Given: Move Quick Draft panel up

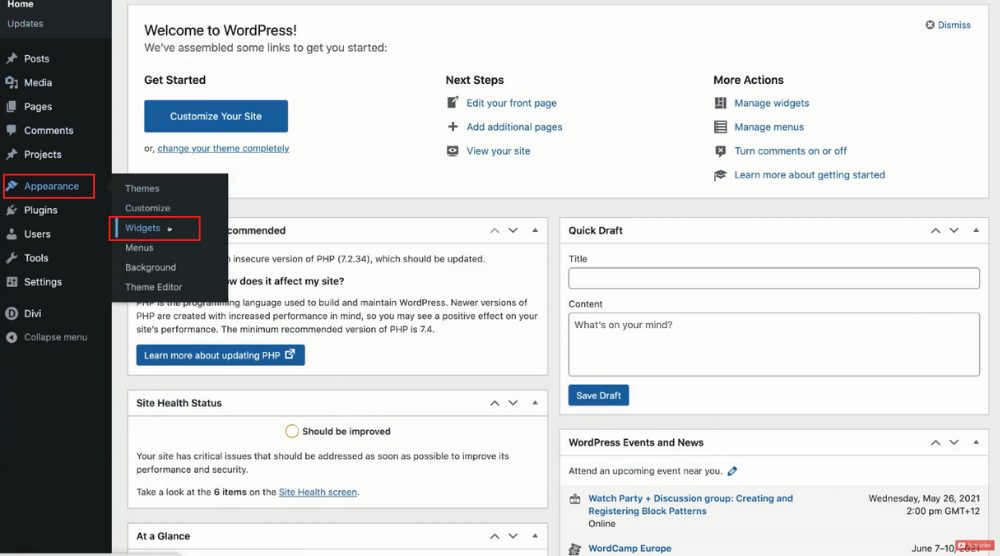Looking at the screenshot, I should coord(935,230).
